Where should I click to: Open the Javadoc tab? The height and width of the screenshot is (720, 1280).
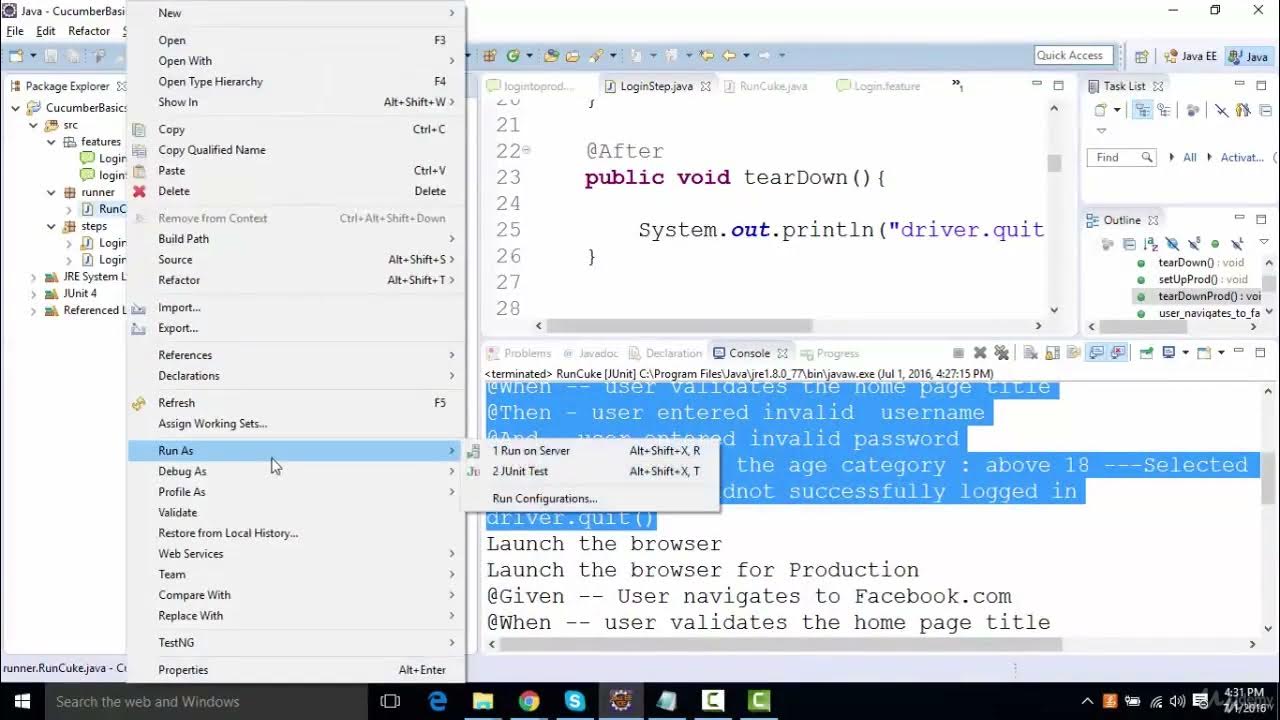pos(598,353)
